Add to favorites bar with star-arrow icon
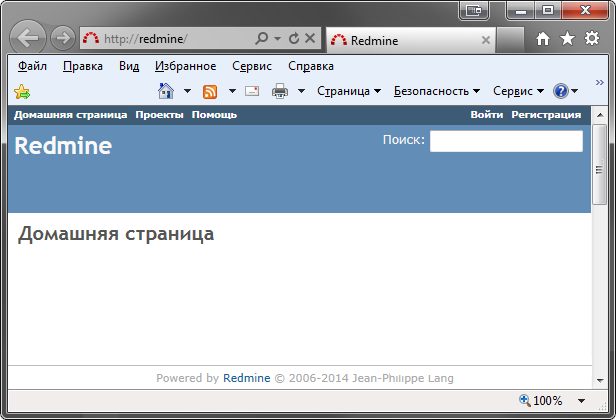This screenshot has height=420, width=616. 22,92
